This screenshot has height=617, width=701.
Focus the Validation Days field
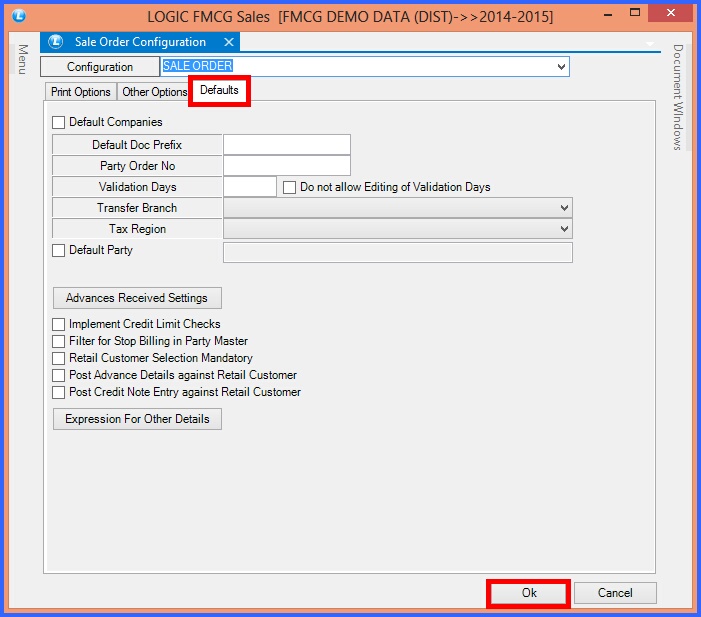[250, 187]
